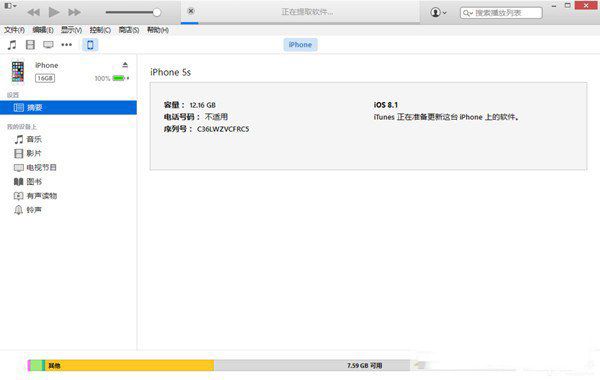Click the capacity value 12.16 GB
The height and width of the screenshot is (380, 600).
203,105
